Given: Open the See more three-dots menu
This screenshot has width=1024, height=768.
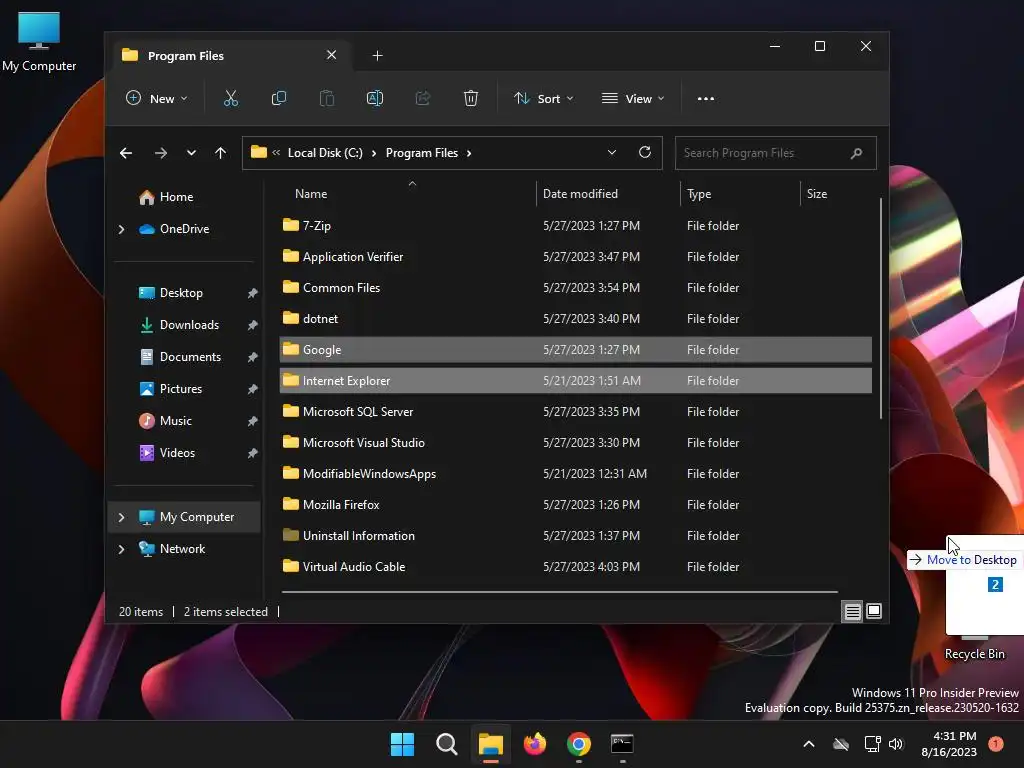Looking at the screenshot, I should (706, 99).
